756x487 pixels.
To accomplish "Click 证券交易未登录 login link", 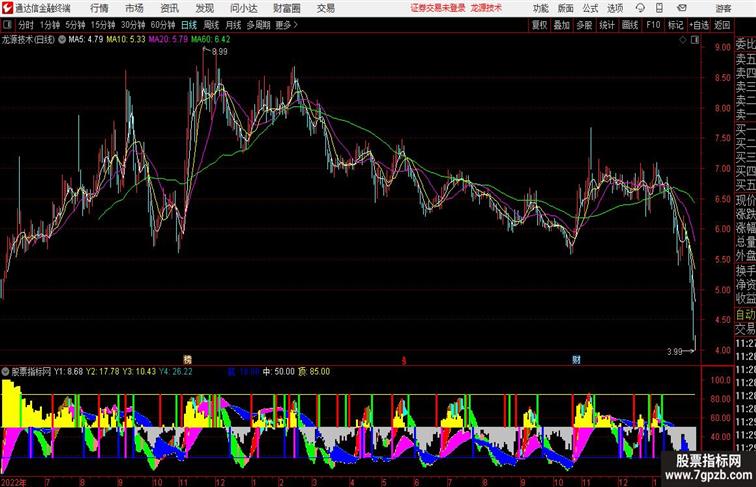I will (438, 7).
